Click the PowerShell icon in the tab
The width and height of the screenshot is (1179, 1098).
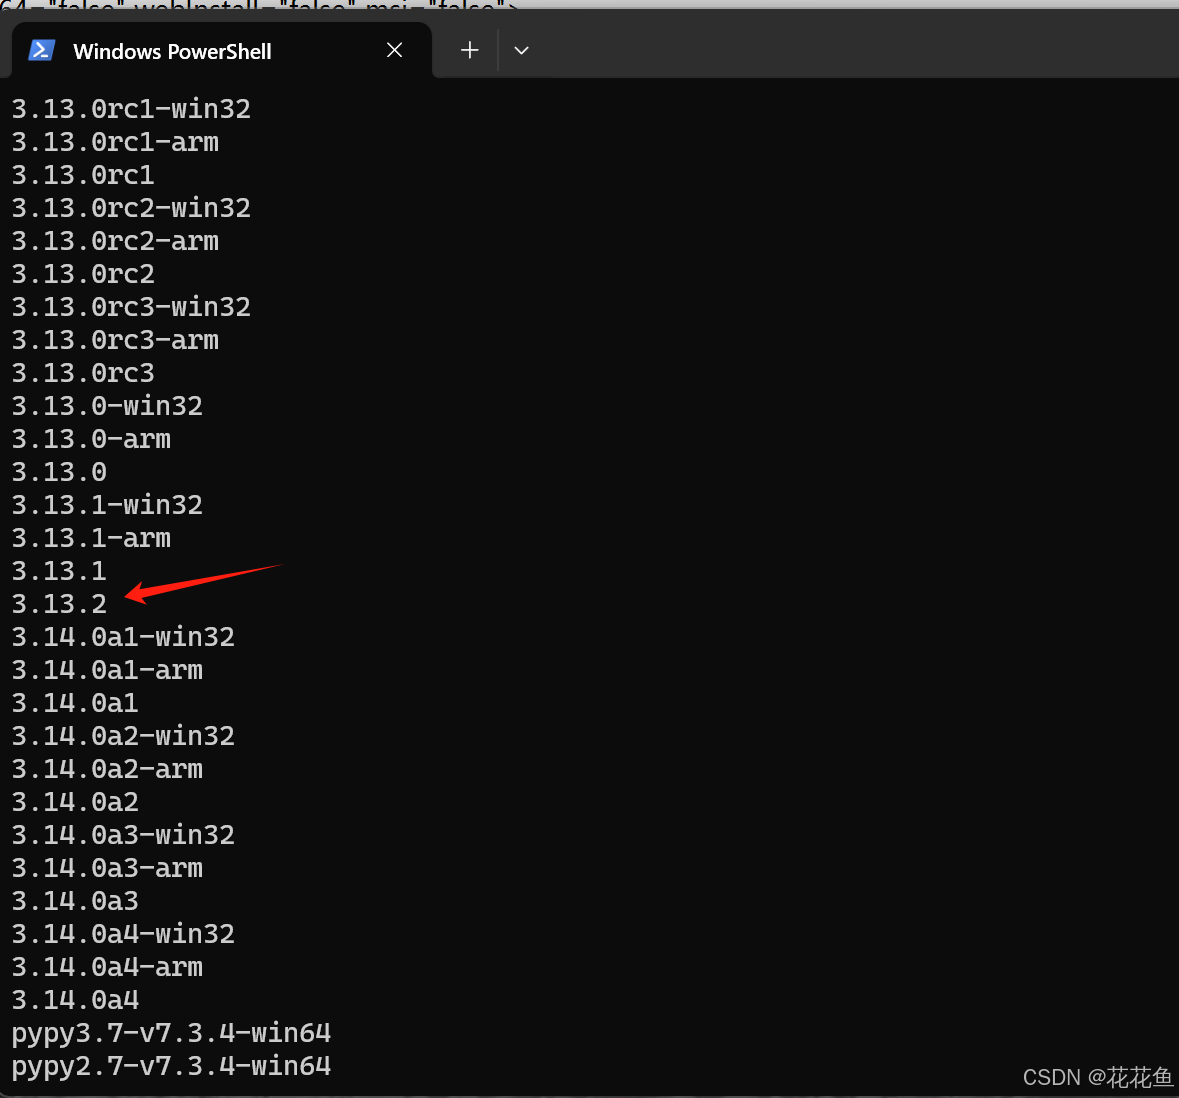(41, 50)
